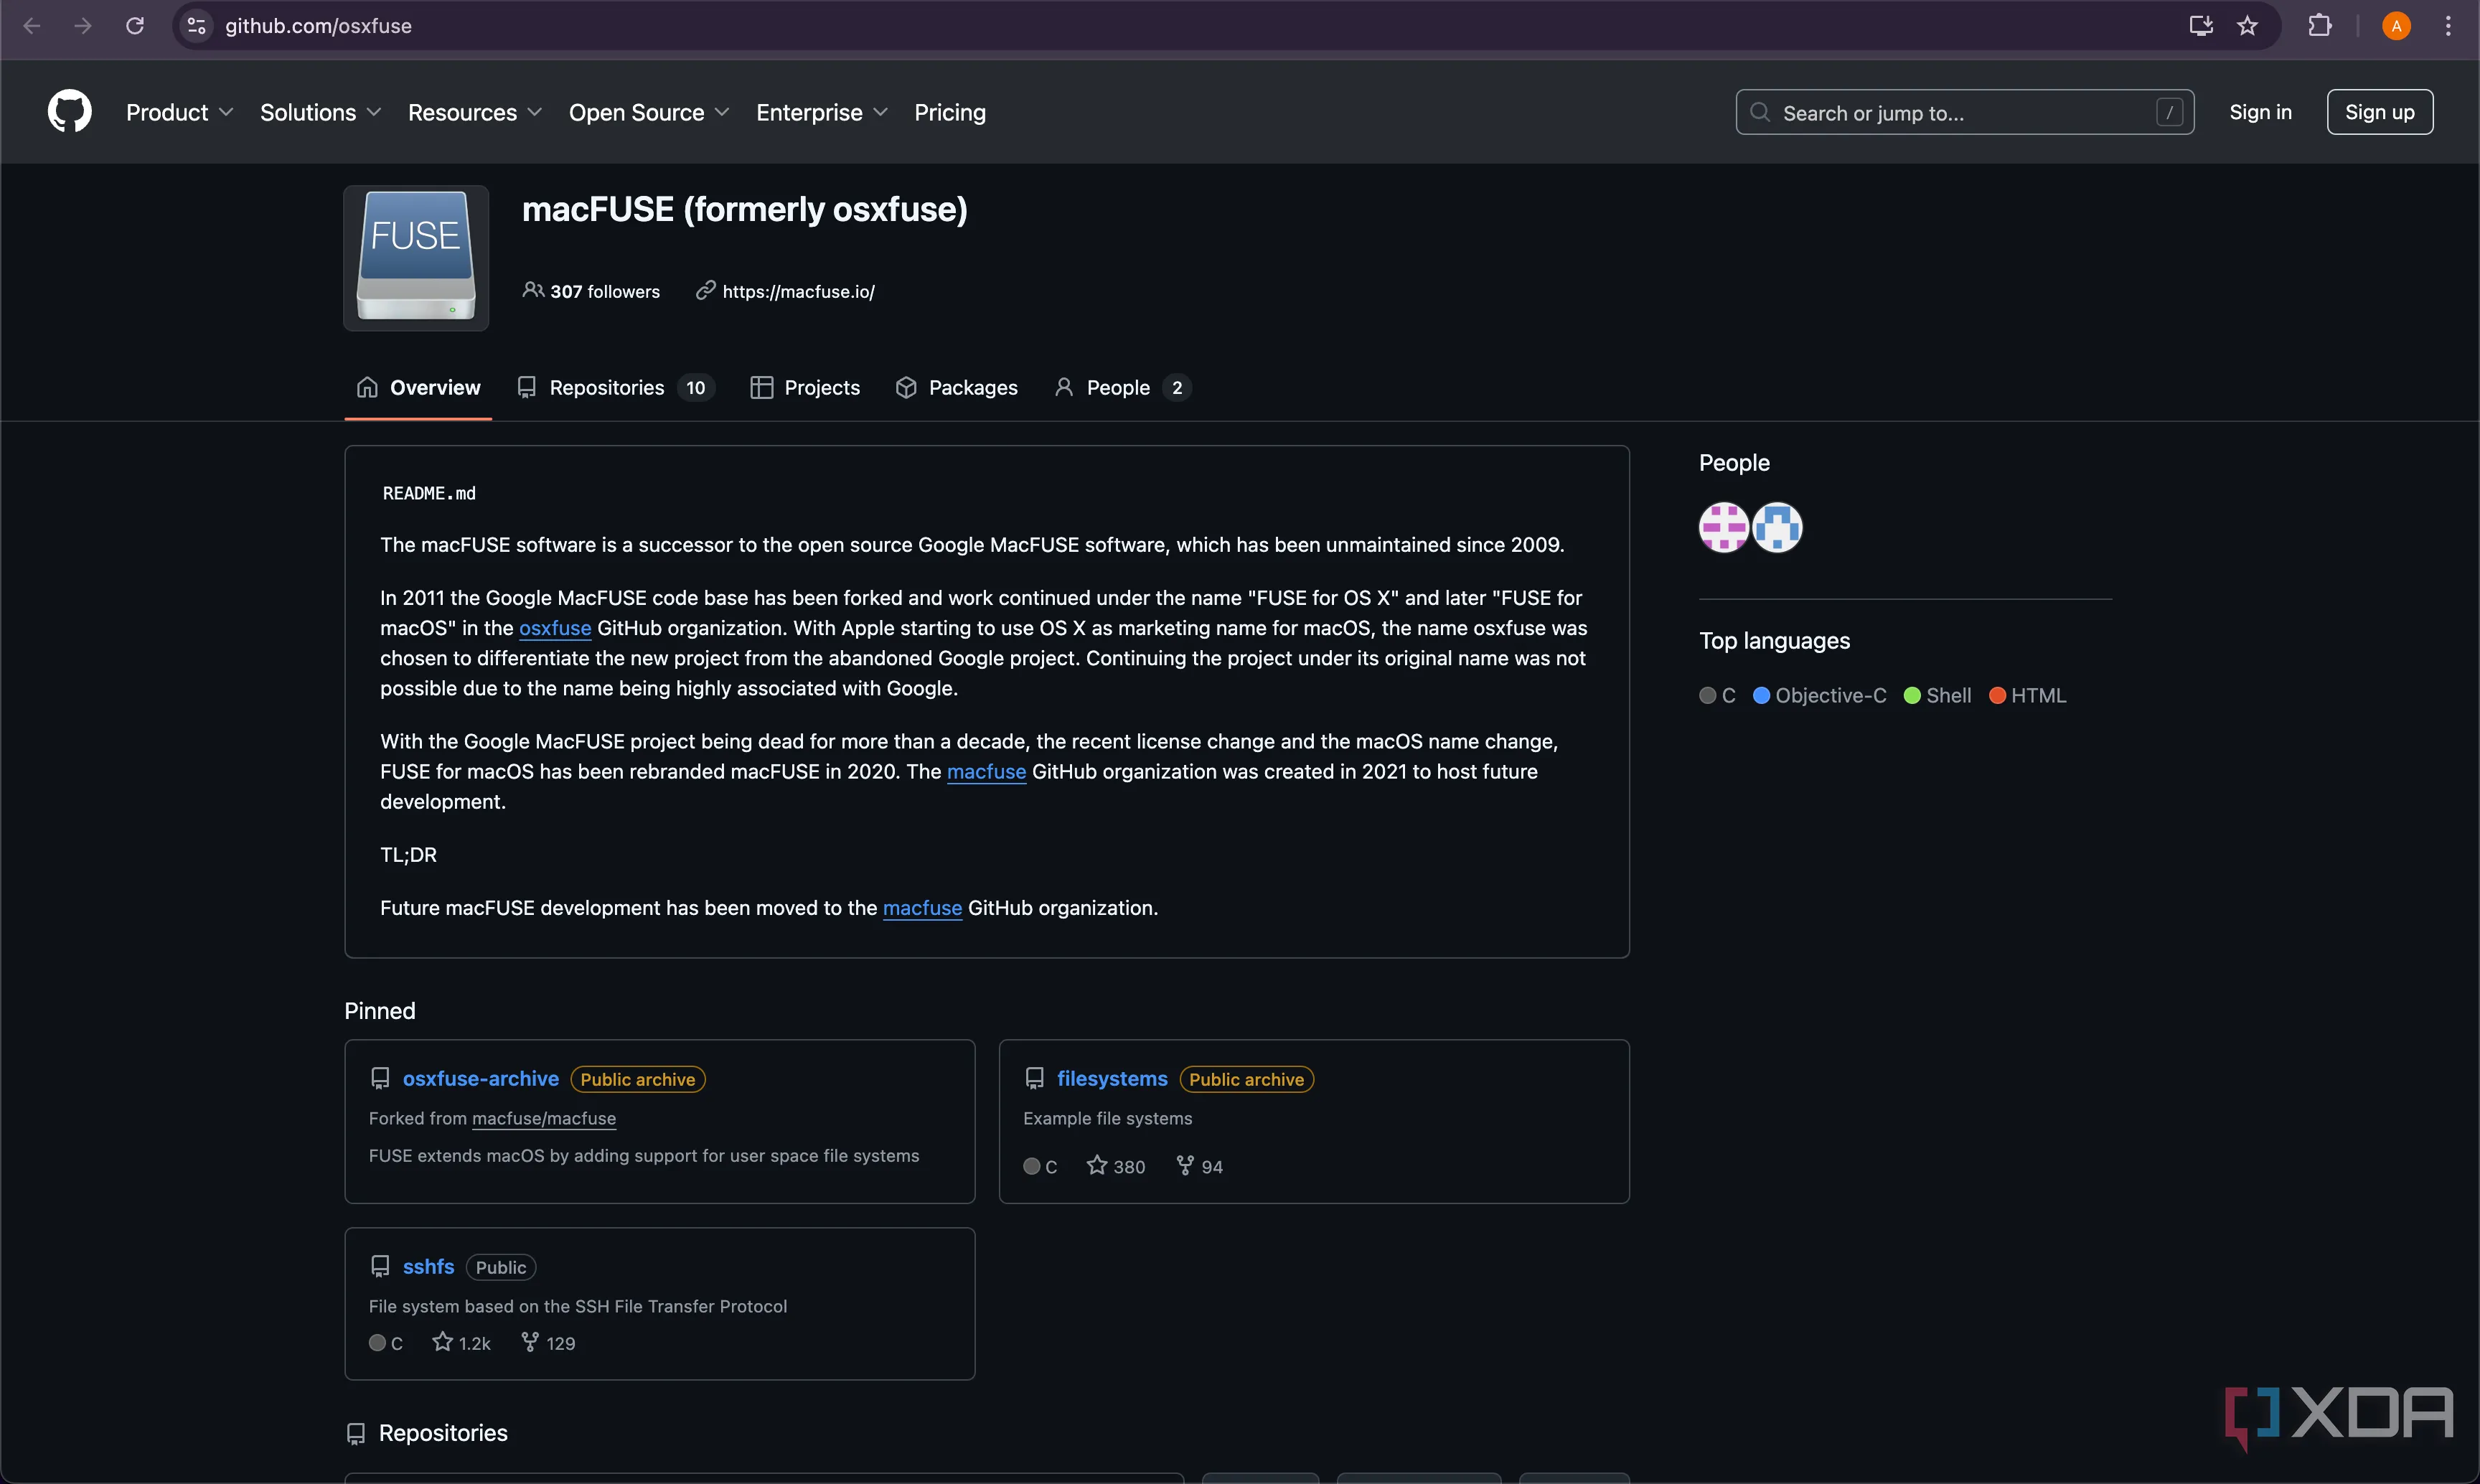Open the sshfs repository
This screenshot has width=2480, height=1484.
click(x=428, y=1266)
